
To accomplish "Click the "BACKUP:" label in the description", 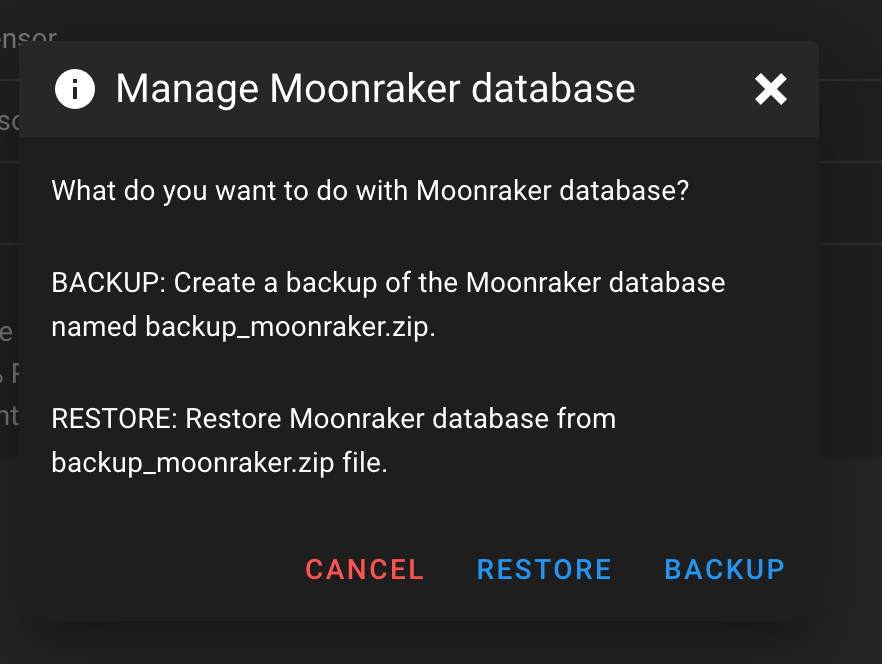I will point(108,283).
